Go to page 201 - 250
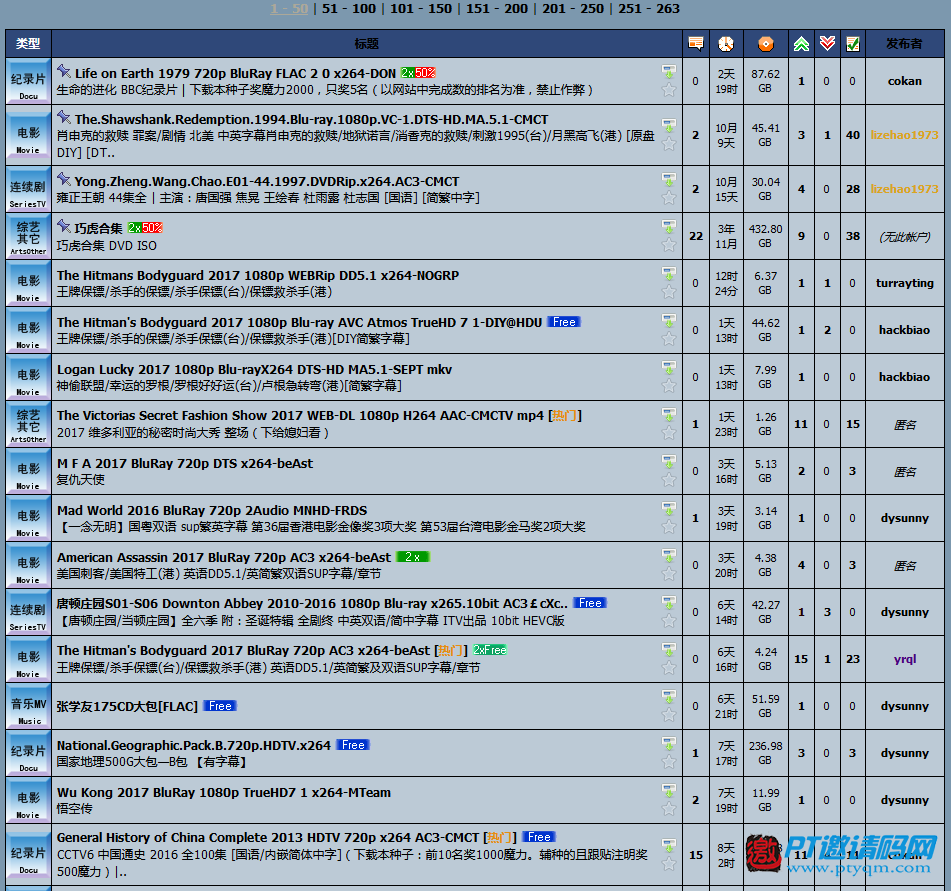The height and width of the screenshot is (891, 951). click(573, 8)
